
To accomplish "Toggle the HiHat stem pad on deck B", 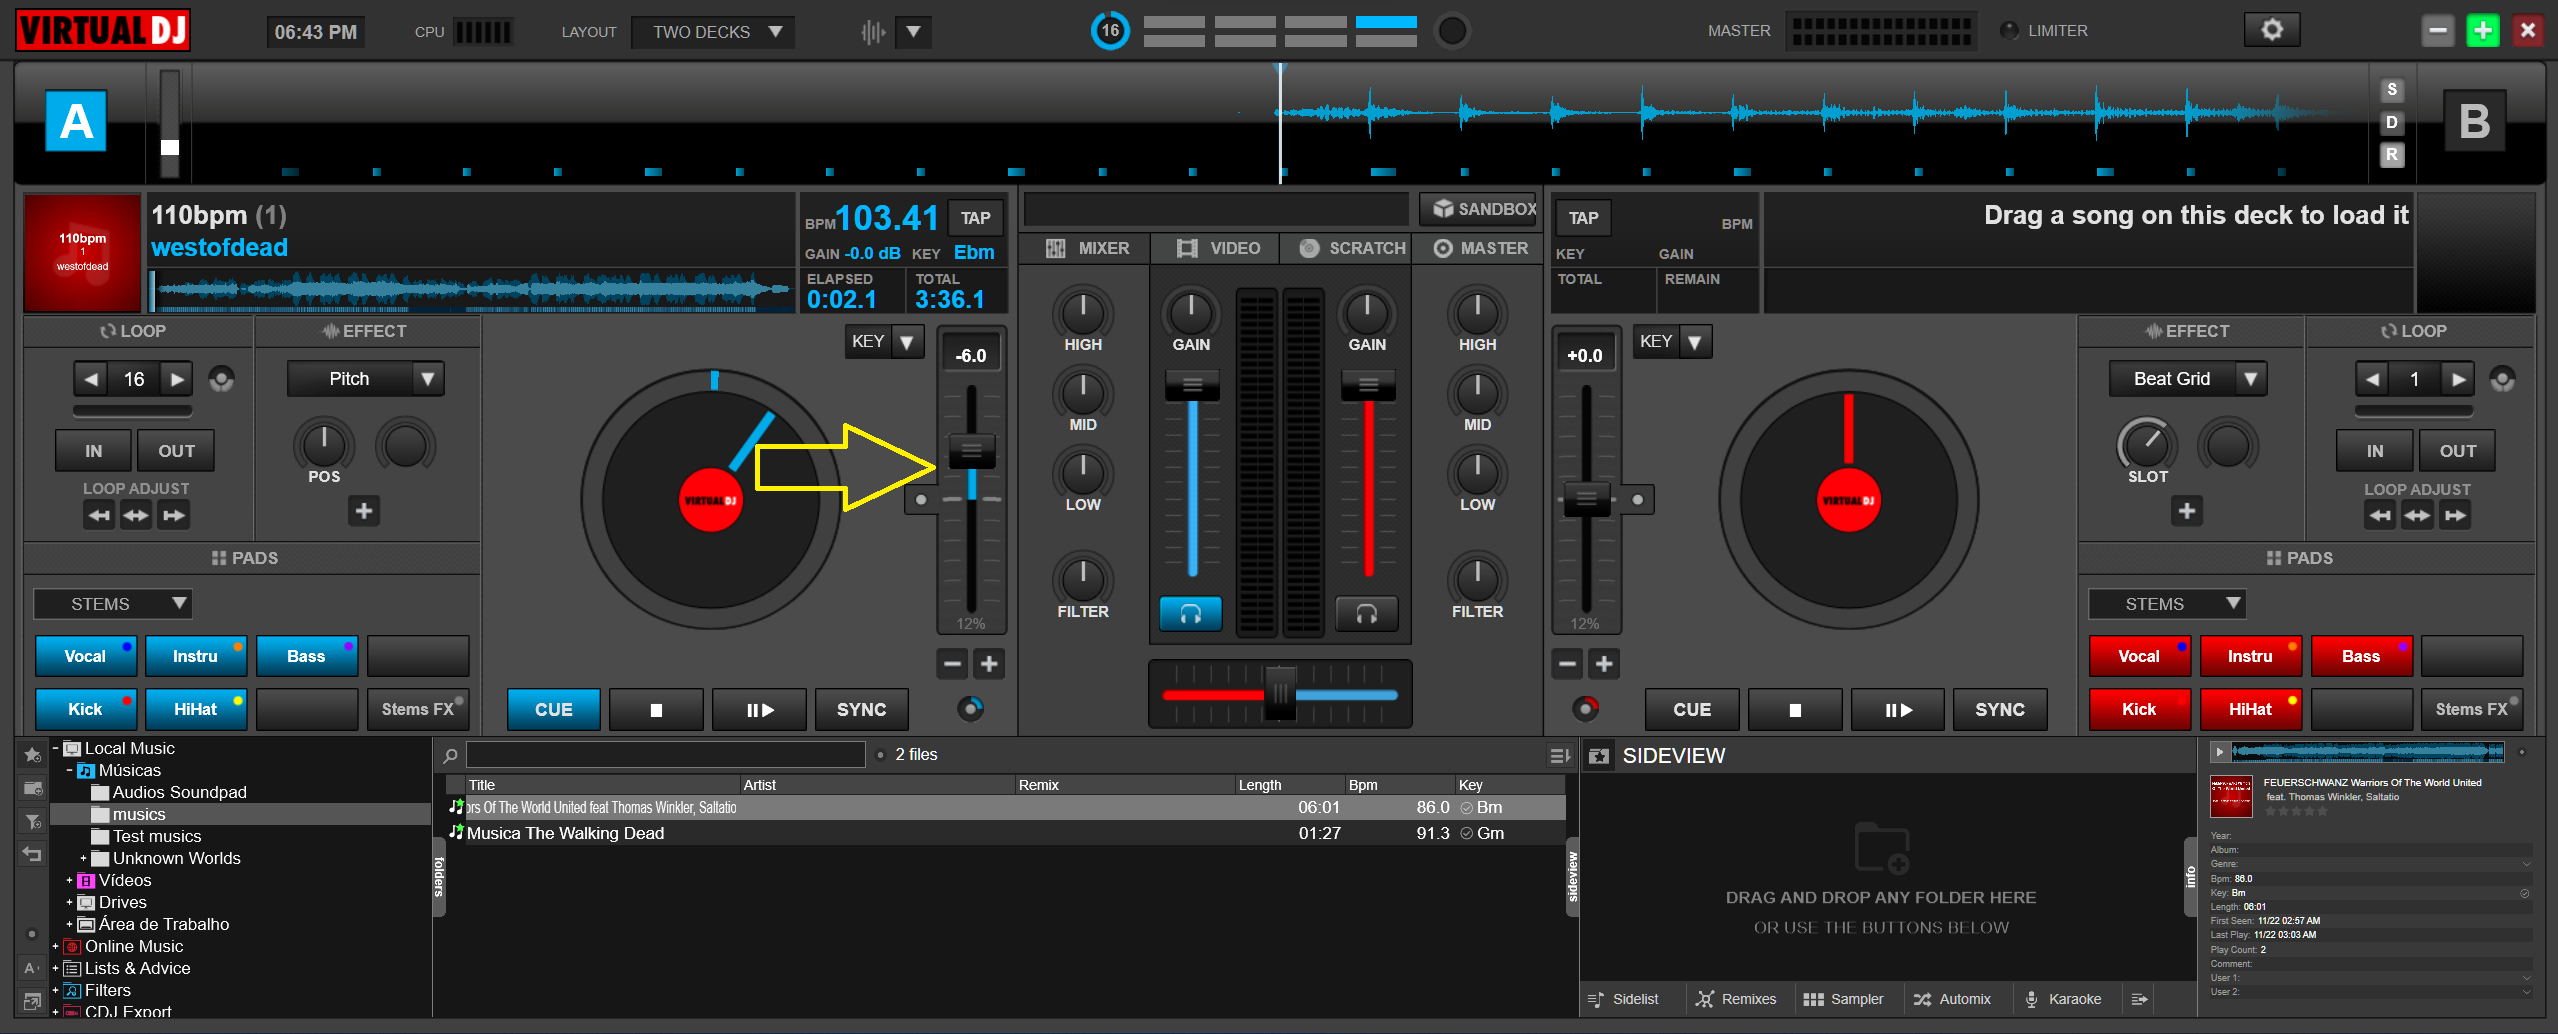I will [2250, 709].
